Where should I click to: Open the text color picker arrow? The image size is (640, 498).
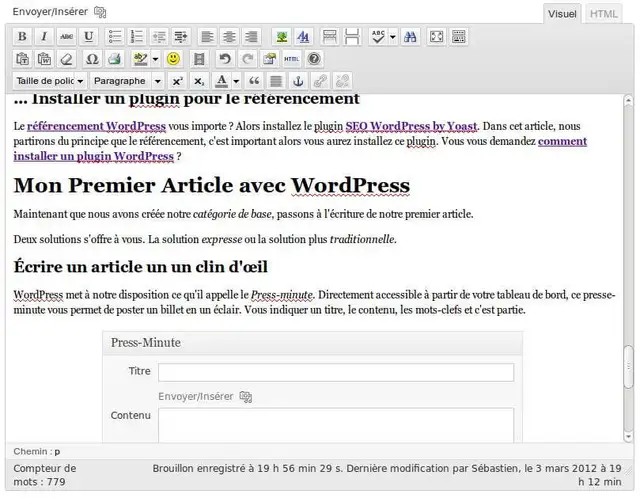(236, 82)
